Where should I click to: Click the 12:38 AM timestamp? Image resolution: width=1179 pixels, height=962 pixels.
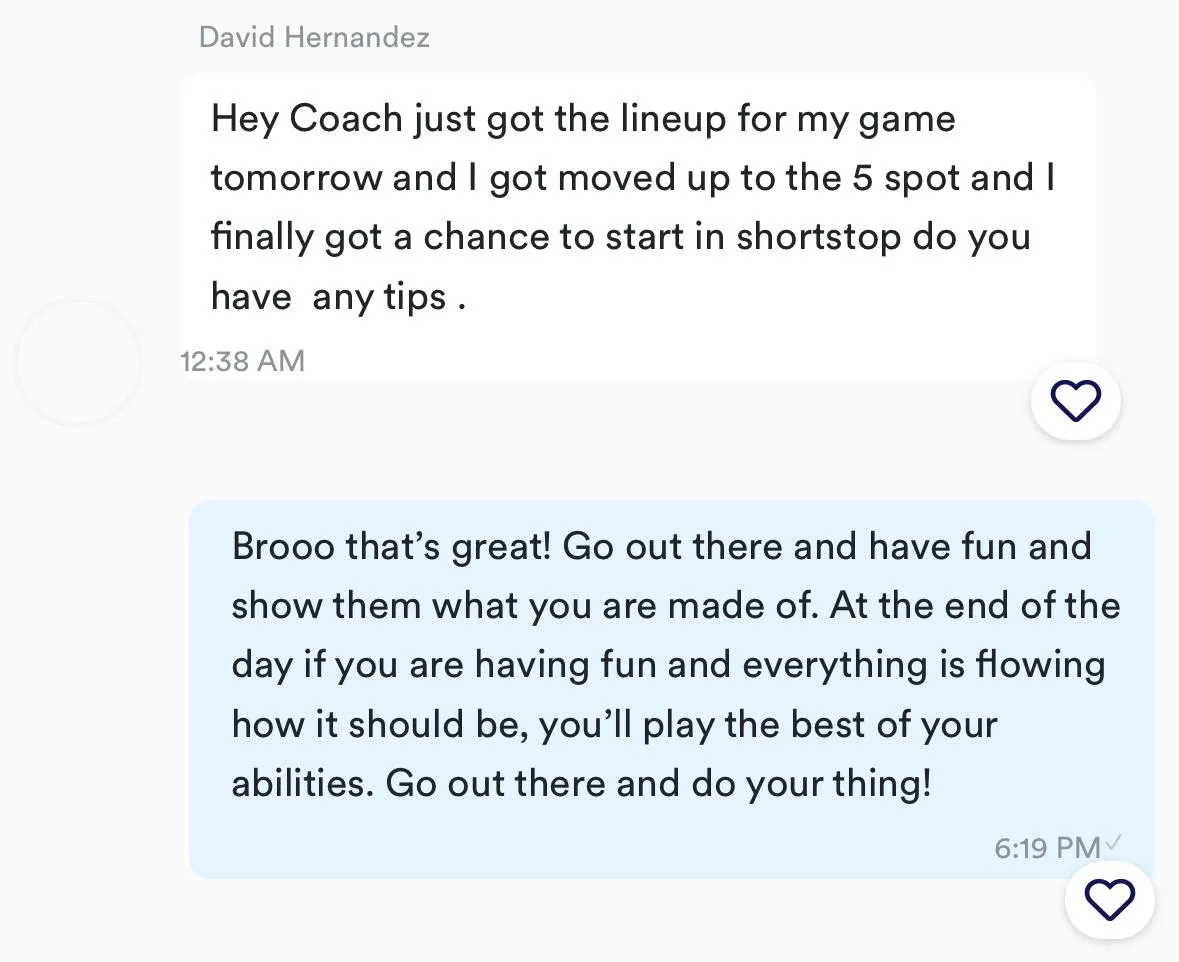[x=242, y=361]
